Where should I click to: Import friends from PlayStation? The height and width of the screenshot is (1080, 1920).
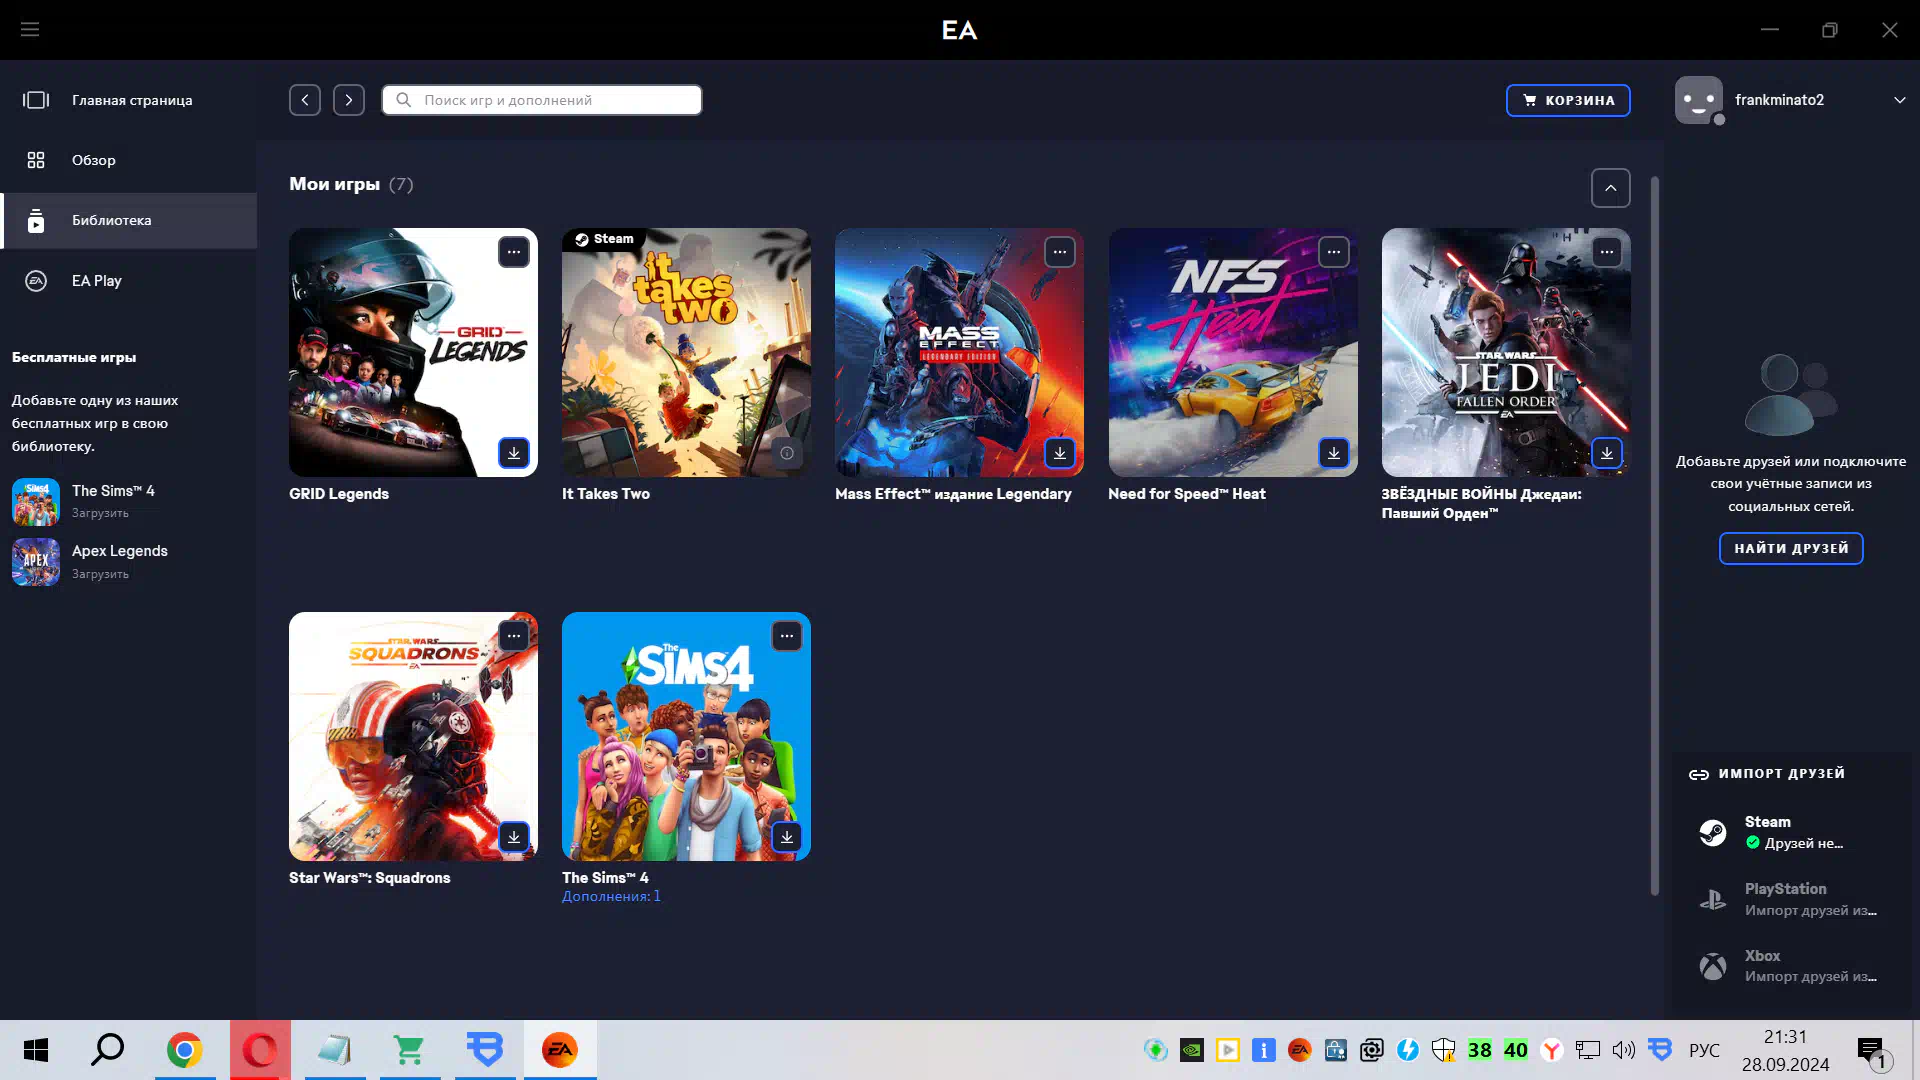point(1791,899)
